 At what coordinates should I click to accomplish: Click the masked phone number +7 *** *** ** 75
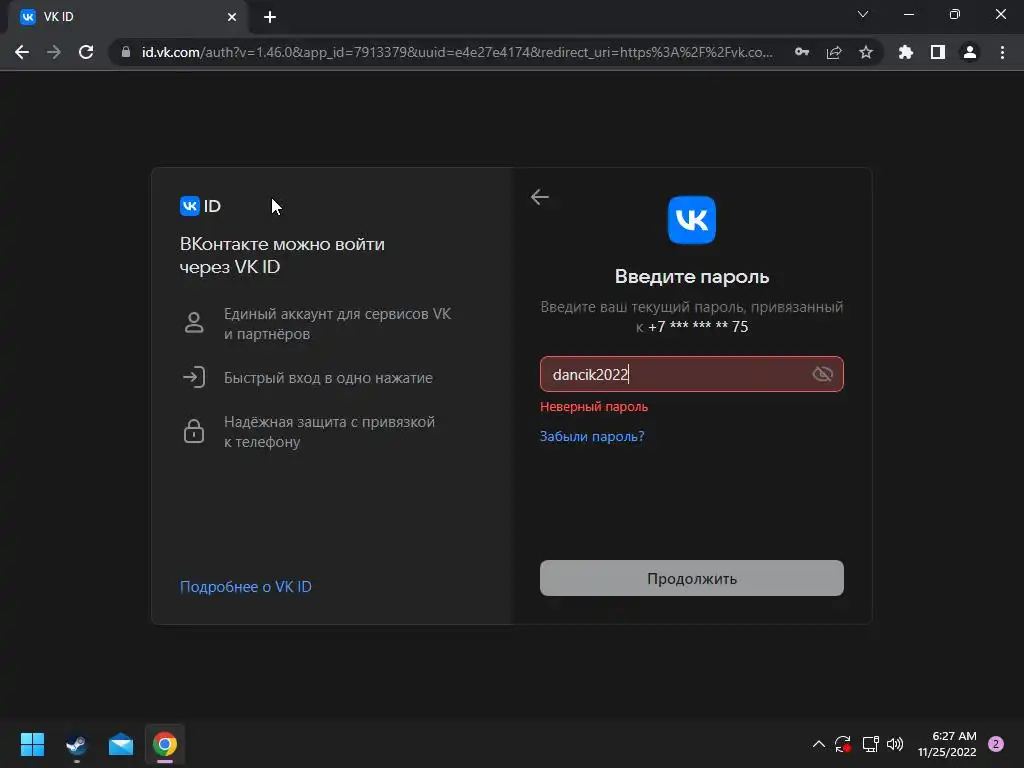[697, 327]
